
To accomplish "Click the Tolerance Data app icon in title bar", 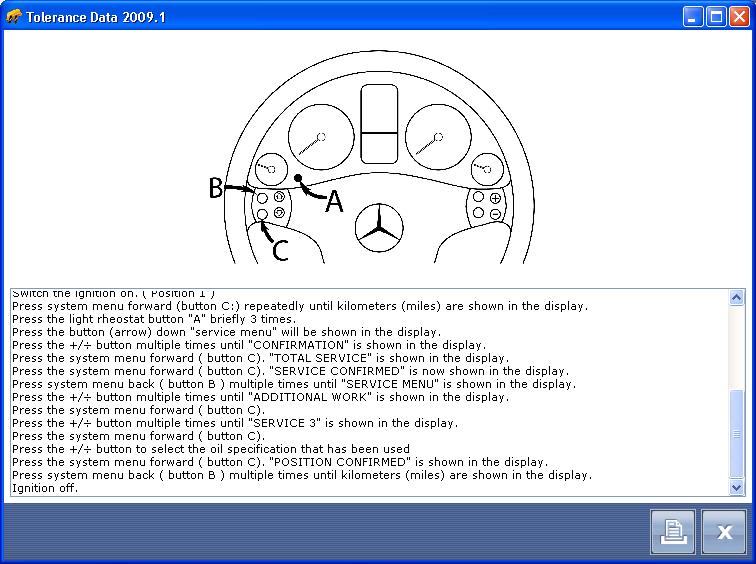I will tap(14, 17).
